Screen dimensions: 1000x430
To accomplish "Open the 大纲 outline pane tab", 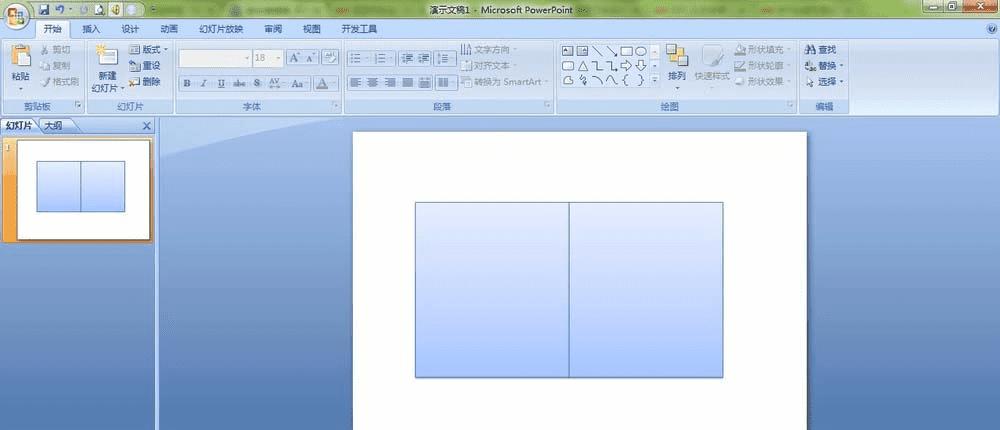I will coord(54,126).
